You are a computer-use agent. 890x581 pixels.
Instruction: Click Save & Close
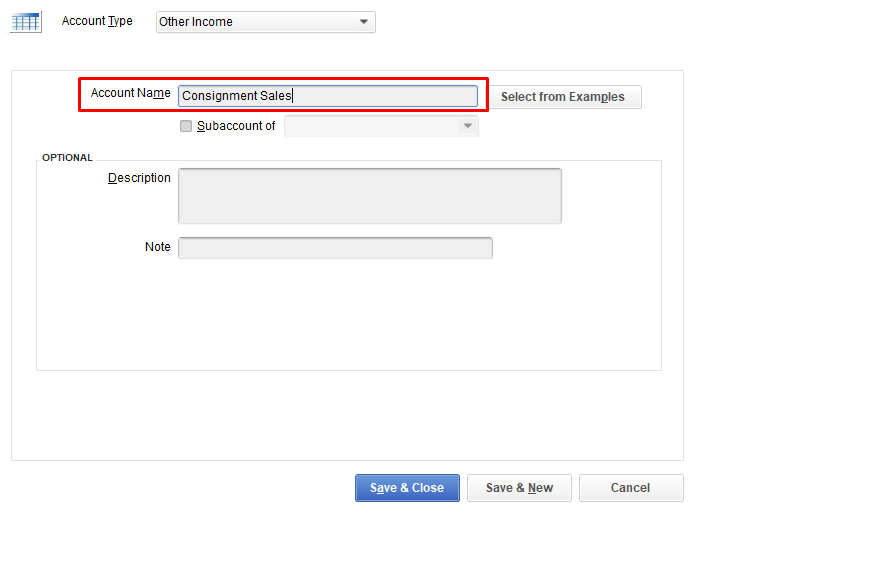(x=407, y=488)
